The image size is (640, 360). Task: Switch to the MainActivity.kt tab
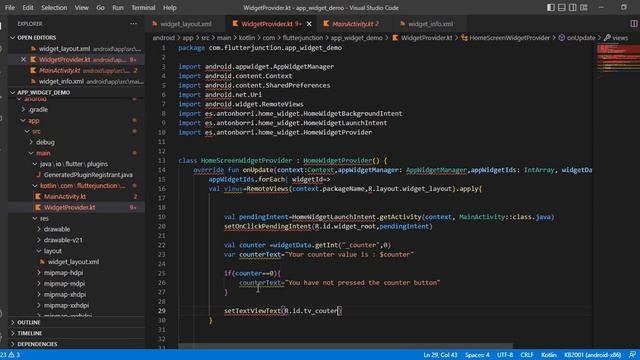point(352,24)
